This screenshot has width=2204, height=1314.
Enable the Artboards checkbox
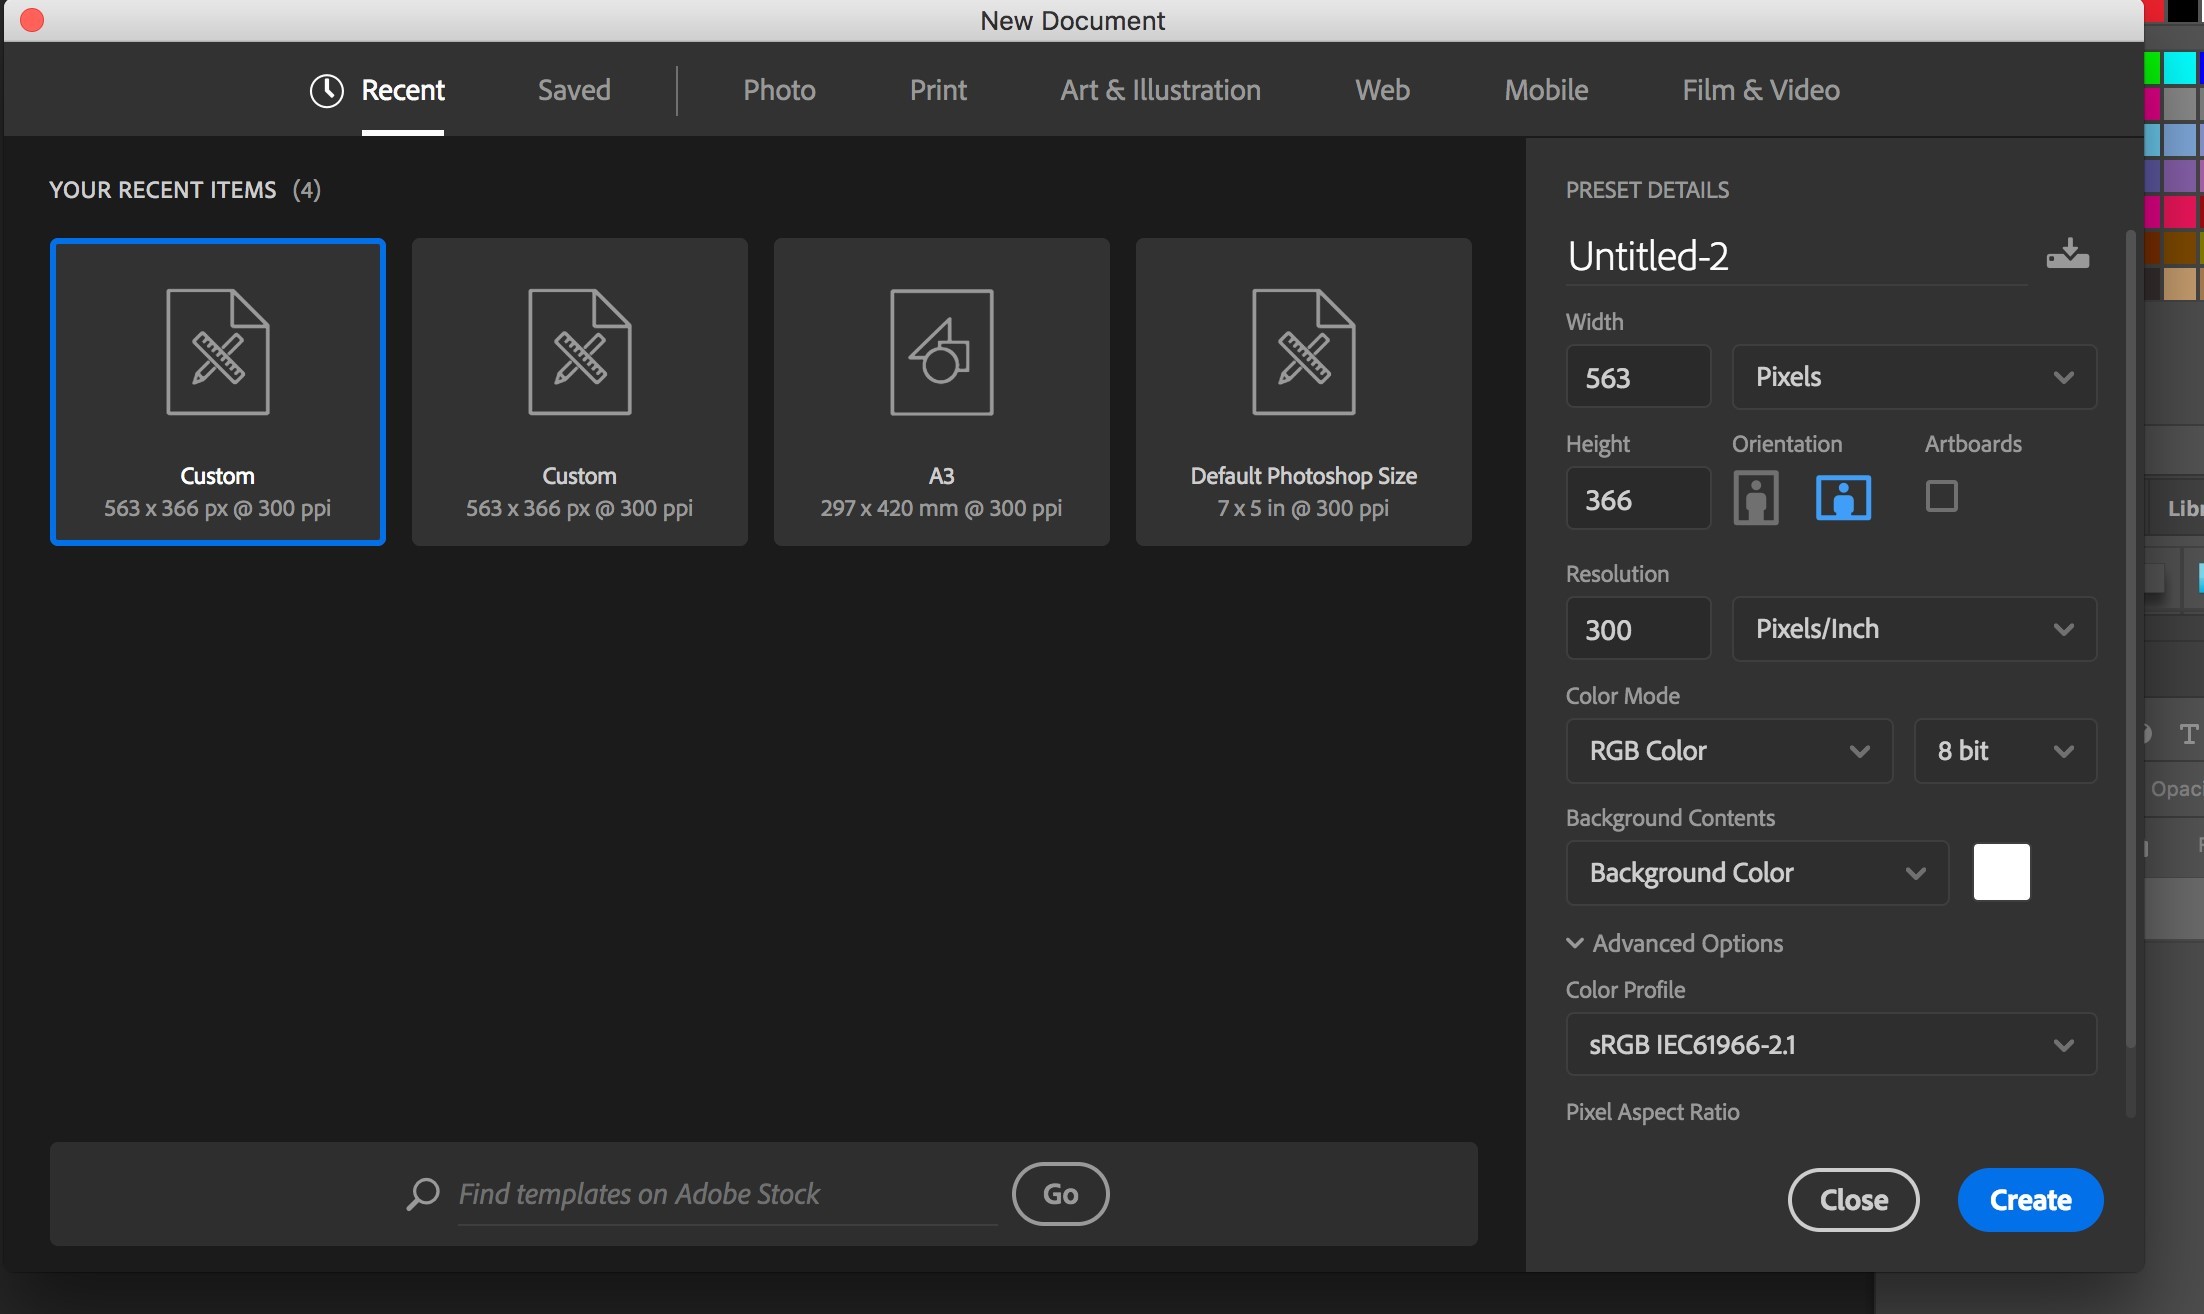pos(1941,496)
